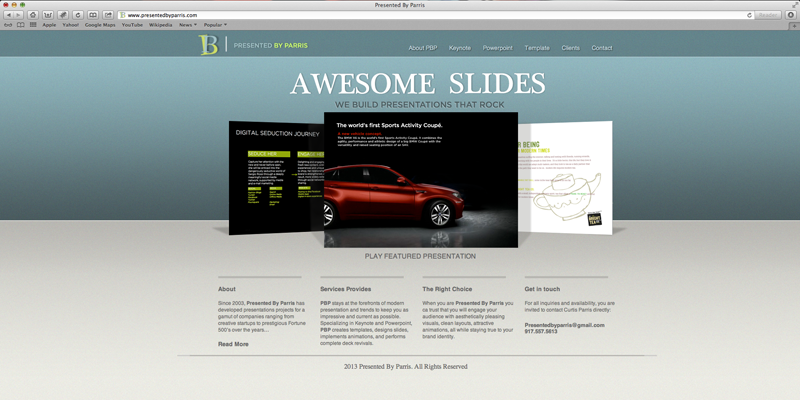
Task: Expand the News bookmarks dropdown
Action: coord(188,25)
